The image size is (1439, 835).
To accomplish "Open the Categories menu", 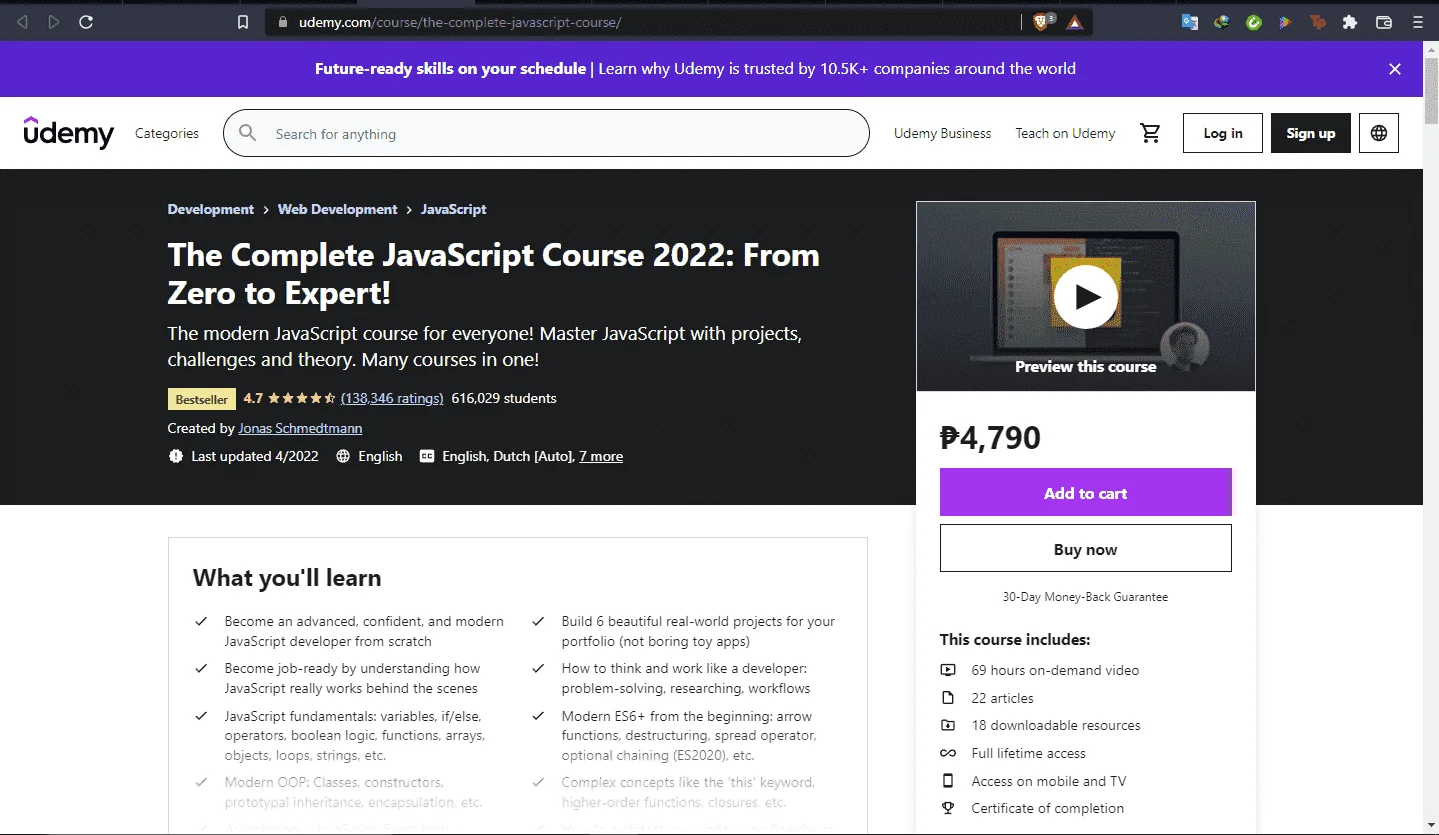I will click(x=167, y=133).
